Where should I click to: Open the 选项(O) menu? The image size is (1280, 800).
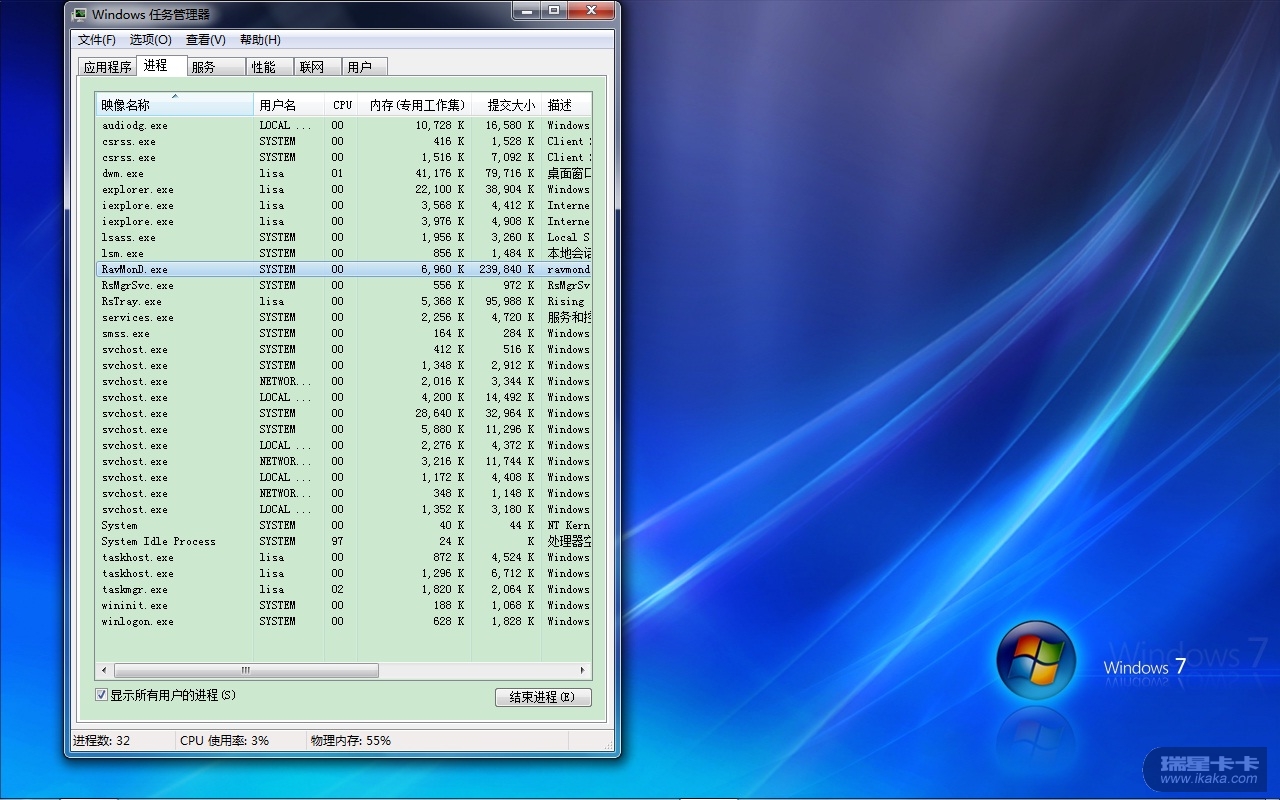150,40
